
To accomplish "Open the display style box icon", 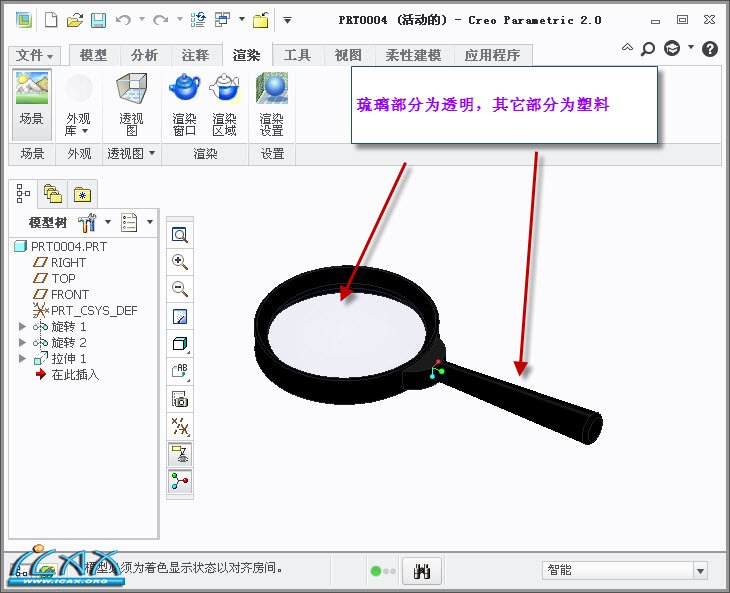I will [180, 344].
